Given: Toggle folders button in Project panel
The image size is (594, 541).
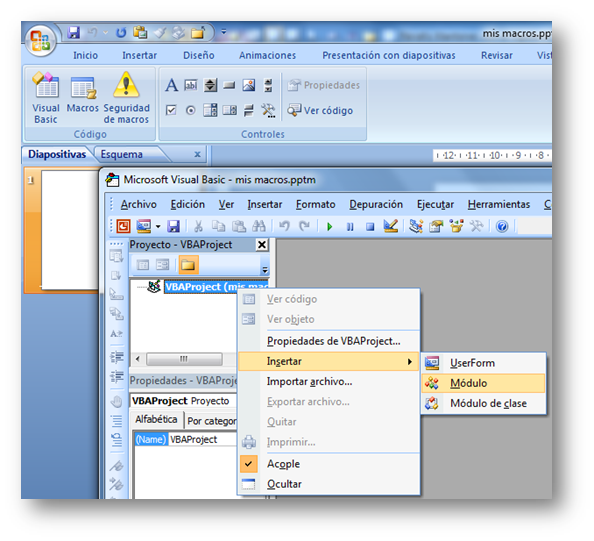Looking at the screenshot, I should click(x=188, y=265).
